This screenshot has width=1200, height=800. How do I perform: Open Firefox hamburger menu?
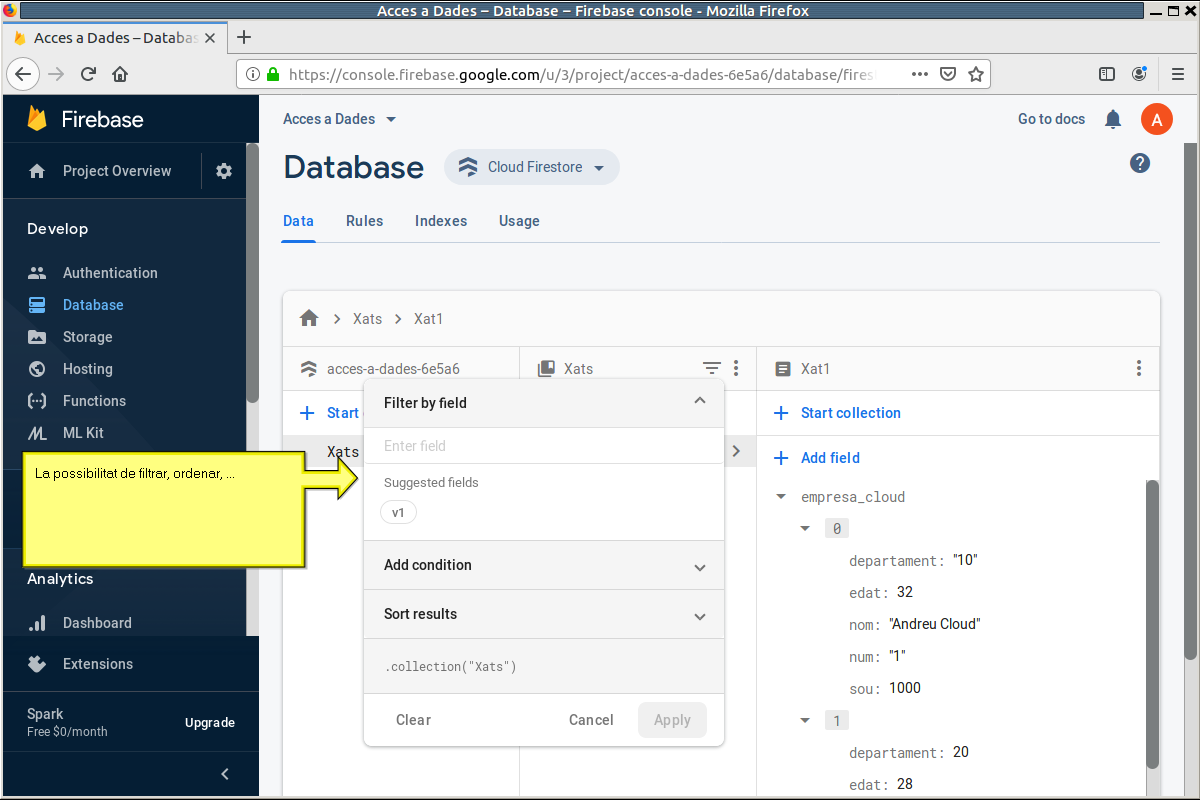tap(1178, 74)
